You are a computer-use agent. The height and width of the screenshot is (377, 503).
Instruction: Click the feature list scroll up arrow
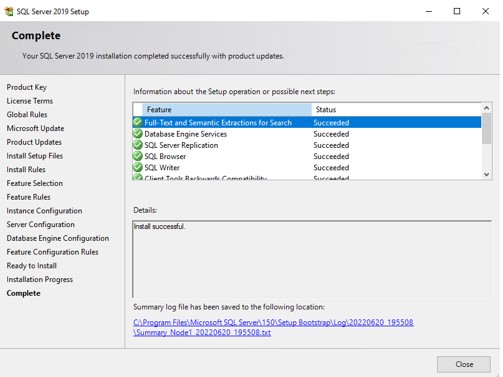coord(486,108)
